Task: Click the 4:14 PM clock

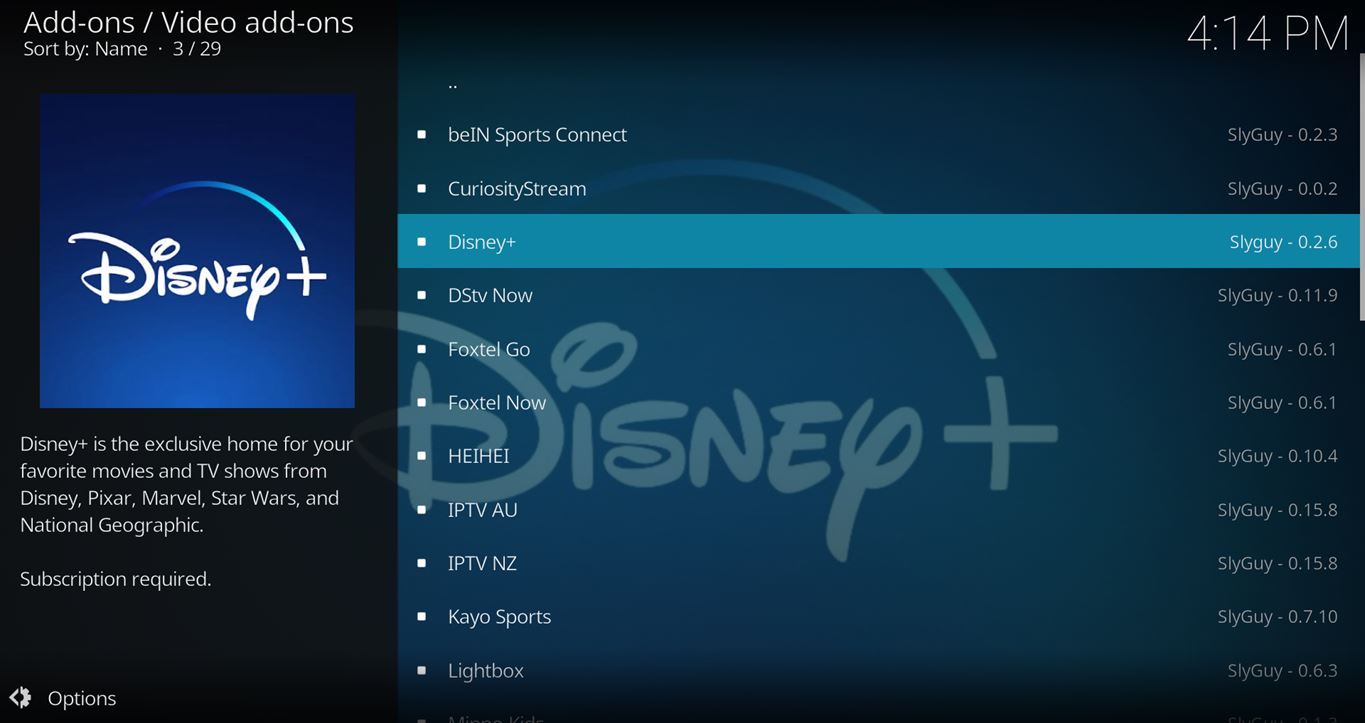Action: (1267, 34)
